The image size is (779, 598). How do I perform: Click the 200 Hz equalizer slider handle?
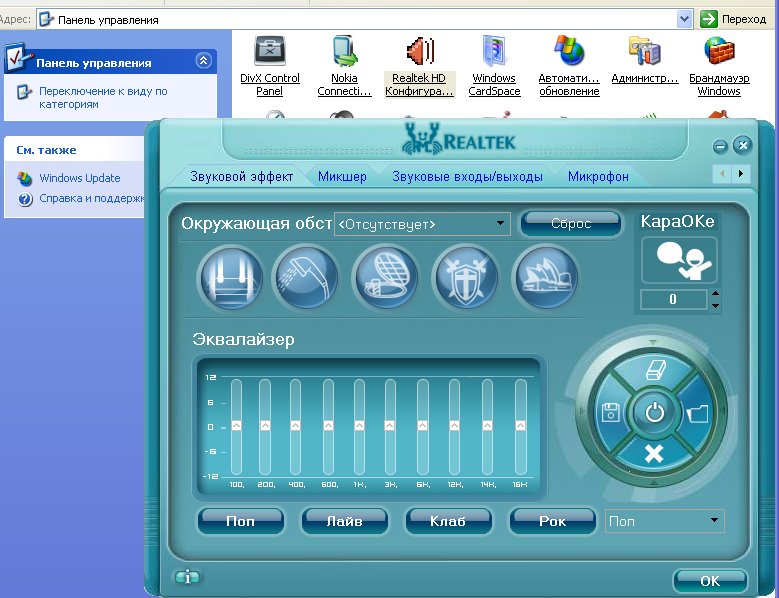[x=265, y=426]
